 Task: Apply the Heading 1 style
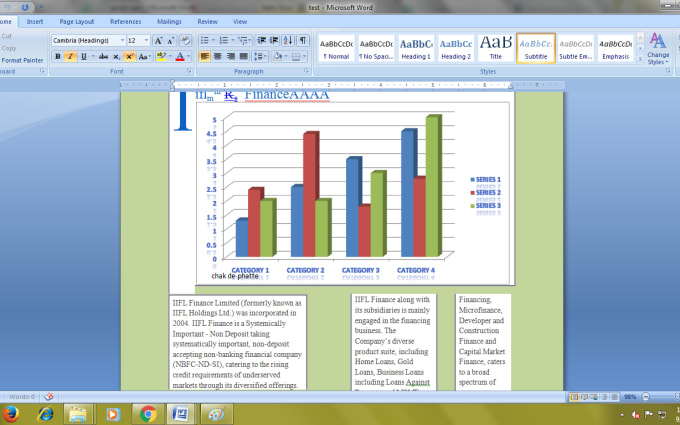coord(416,49)
